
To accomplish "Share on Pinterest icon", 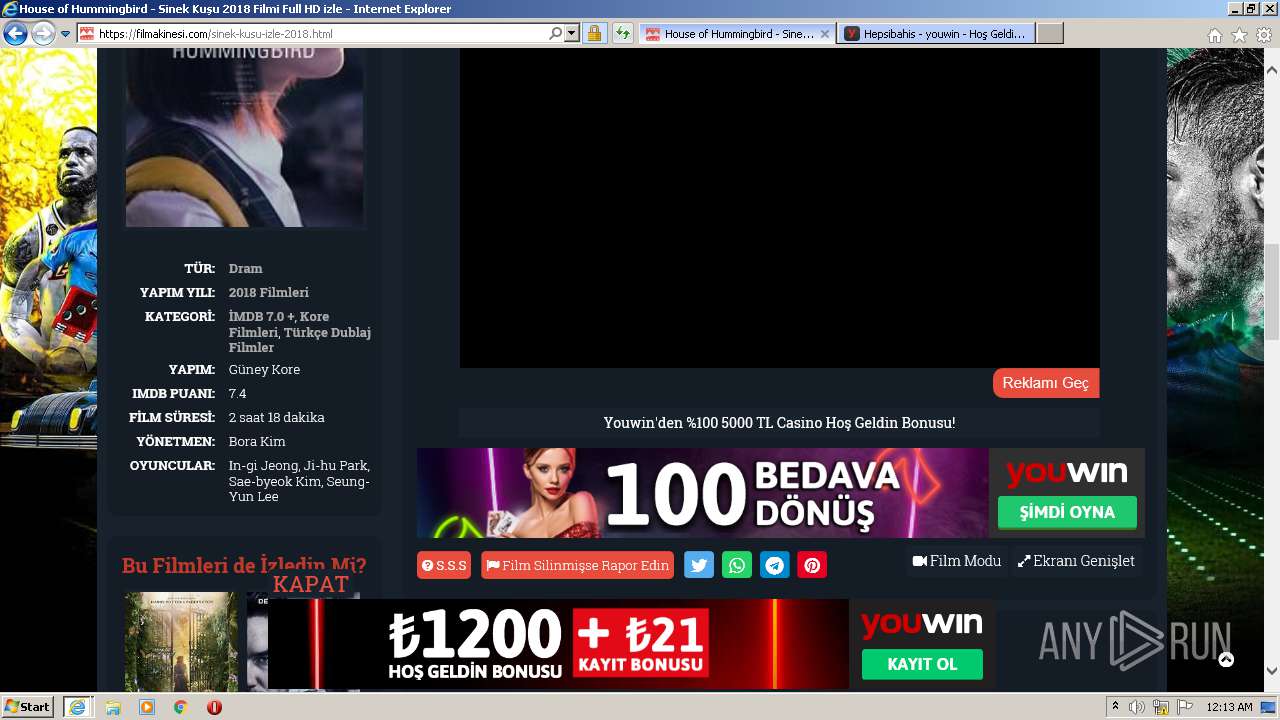I will click(x=812, y=565).
